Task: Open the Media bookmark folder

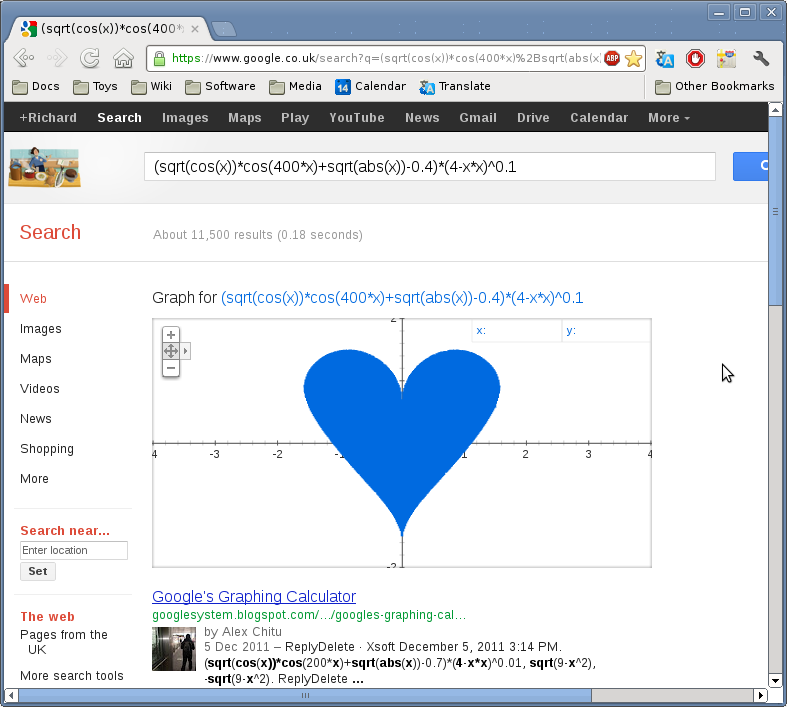Action: (x=295, y=86)
